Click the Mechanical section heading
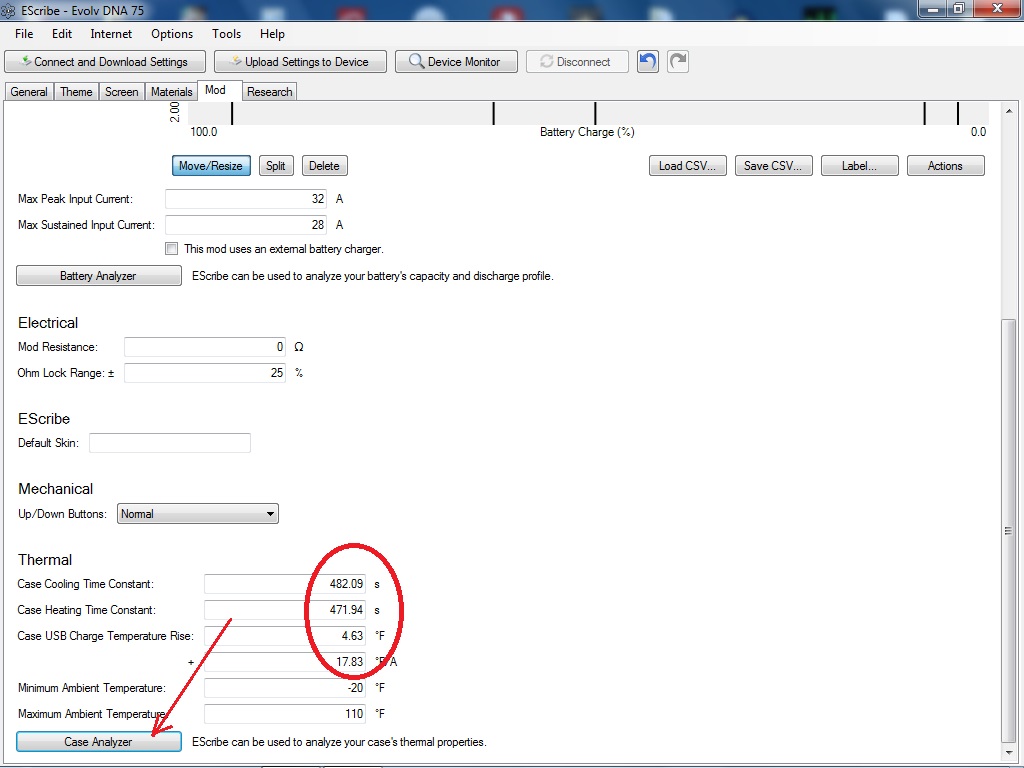 [56, 488]
